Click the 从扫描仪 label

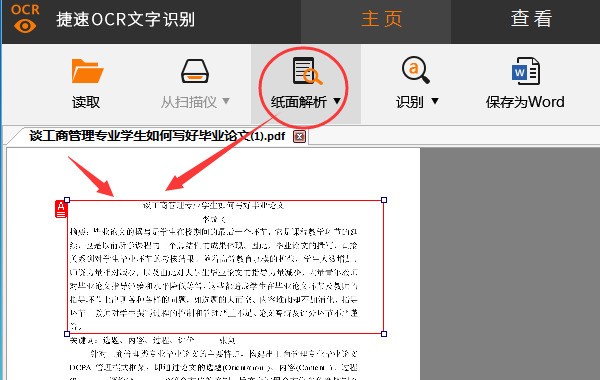[189, 102]
